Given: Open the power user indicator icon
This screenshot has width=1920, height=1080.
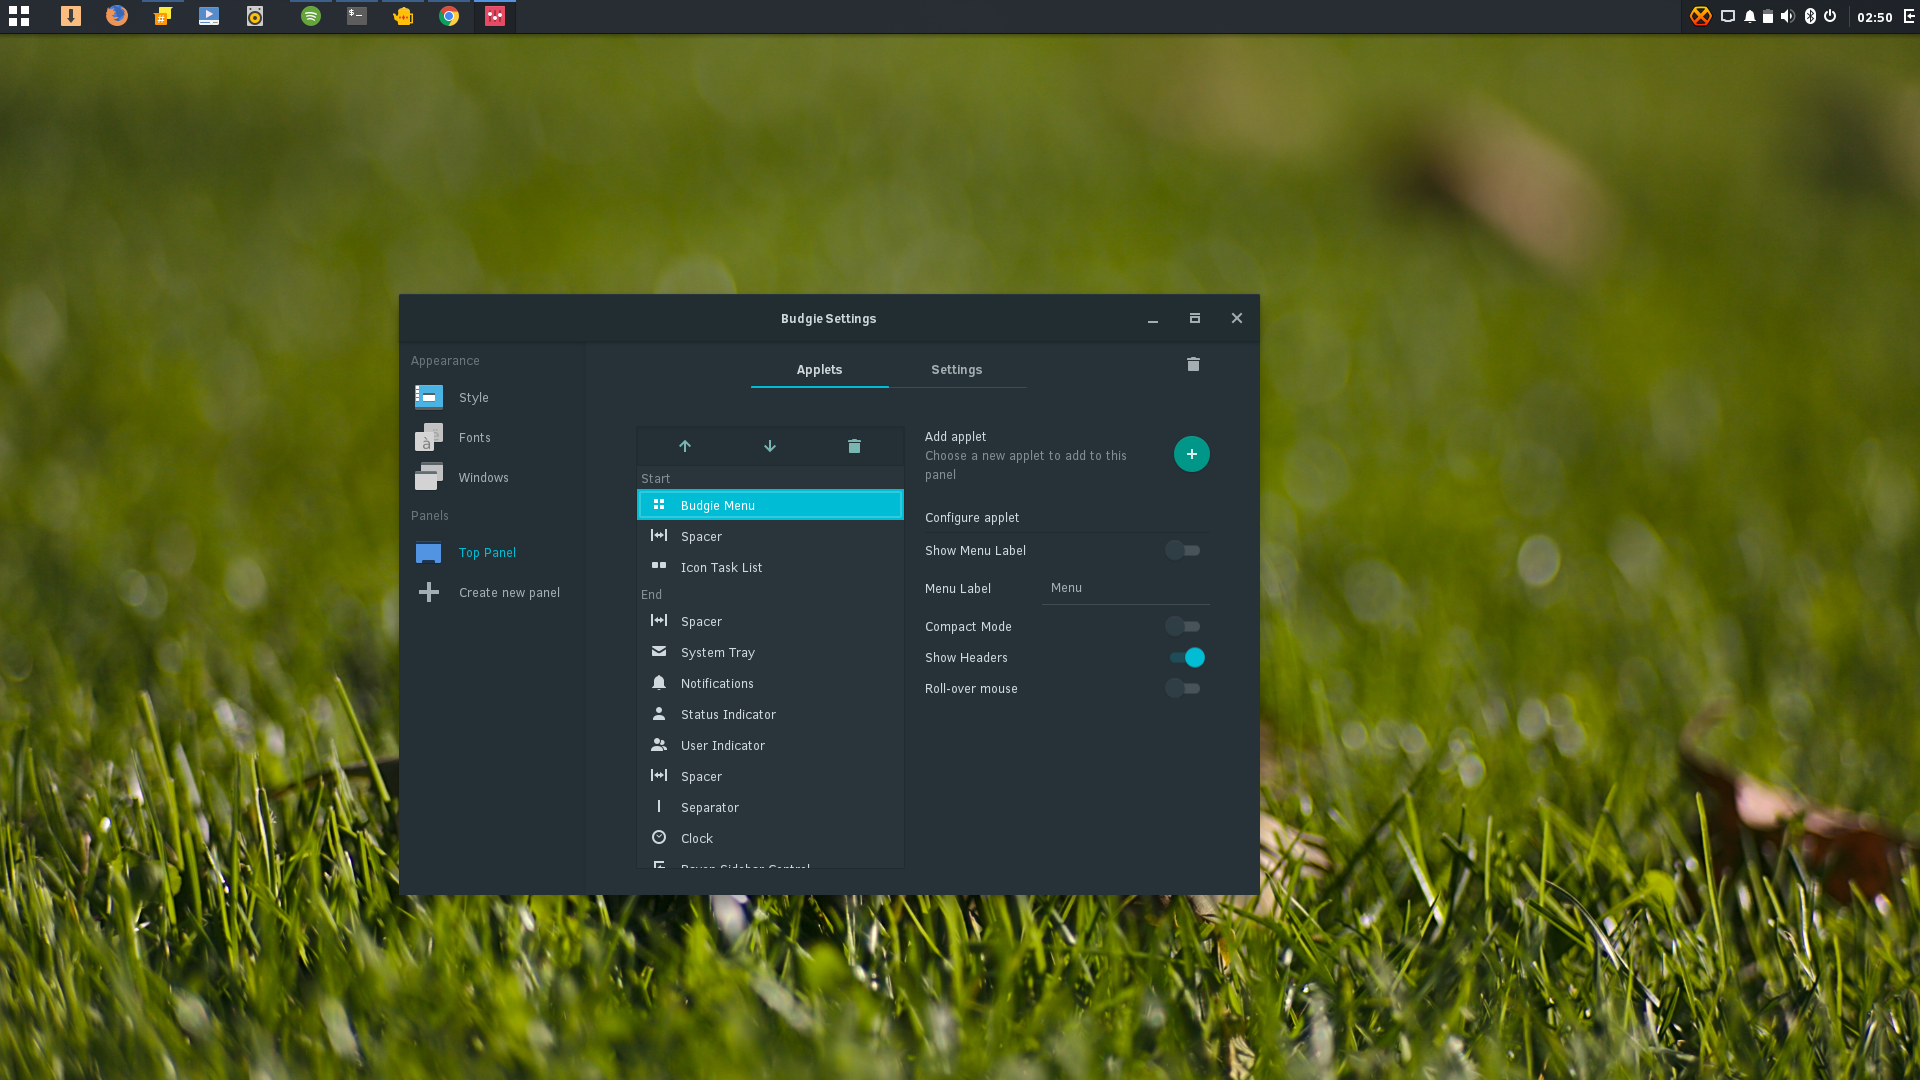Looking at the screenshot, I should pyautogui.click(x=1830, y=17).
